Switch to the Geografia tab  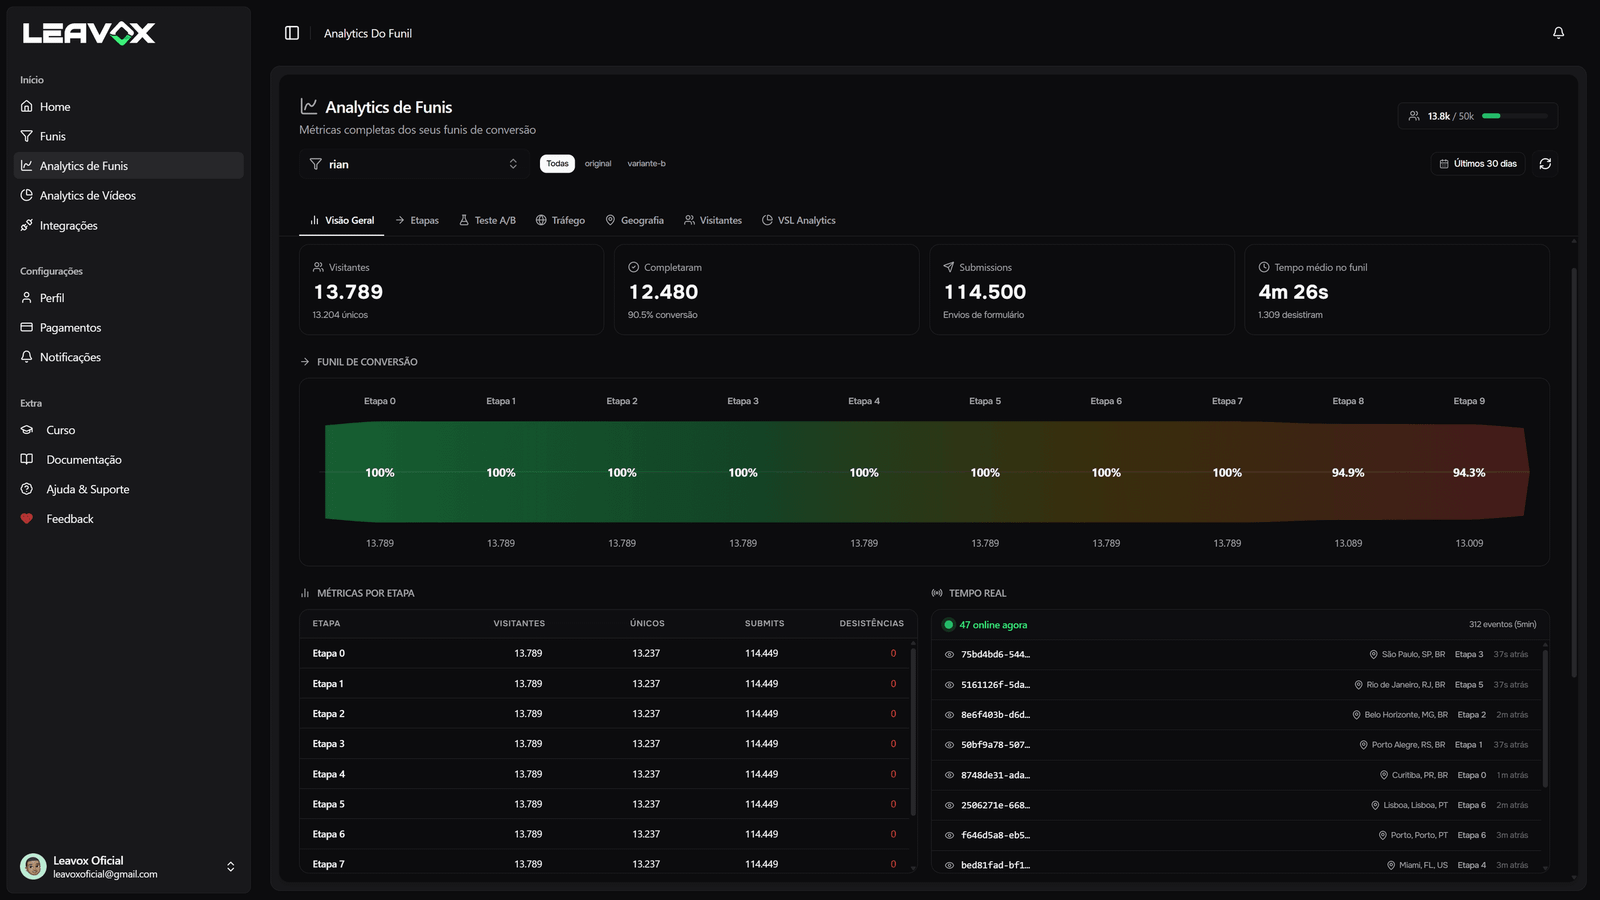tap(634, 220)
